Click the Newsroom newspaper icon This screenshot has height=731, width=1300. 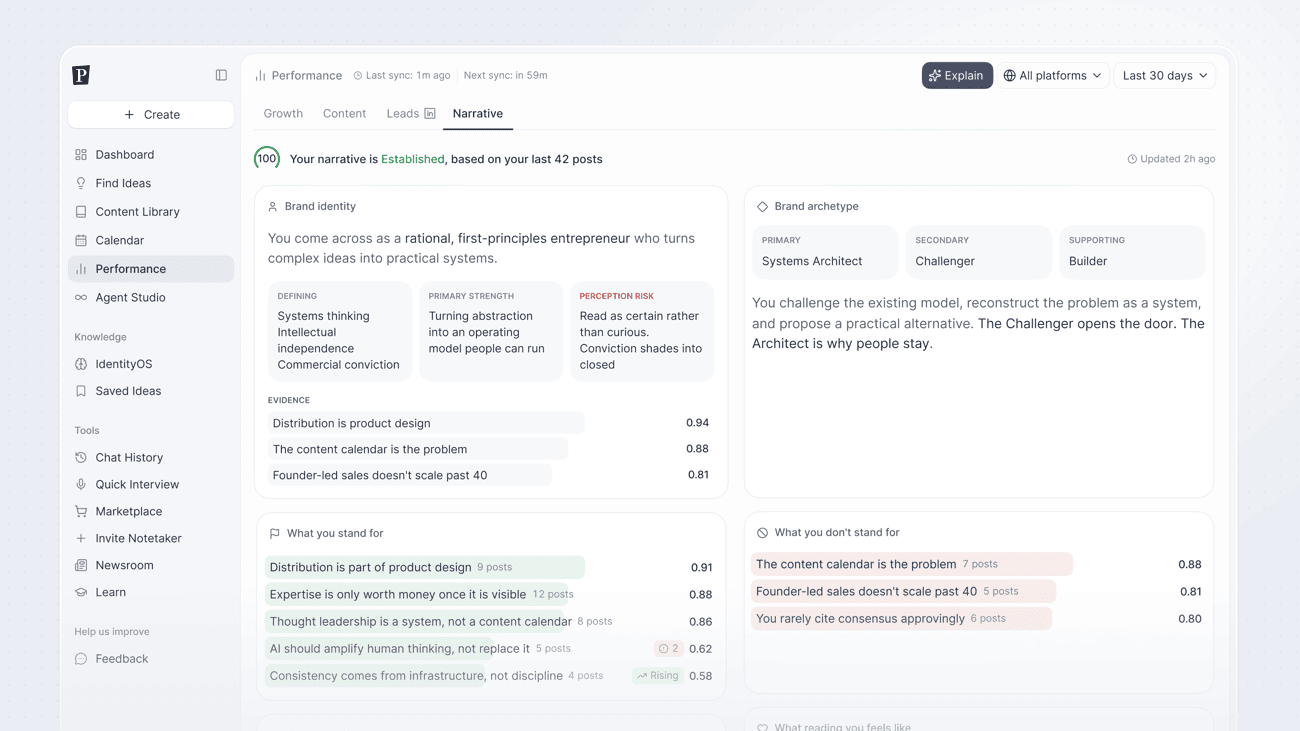click(x=81, y=565)
